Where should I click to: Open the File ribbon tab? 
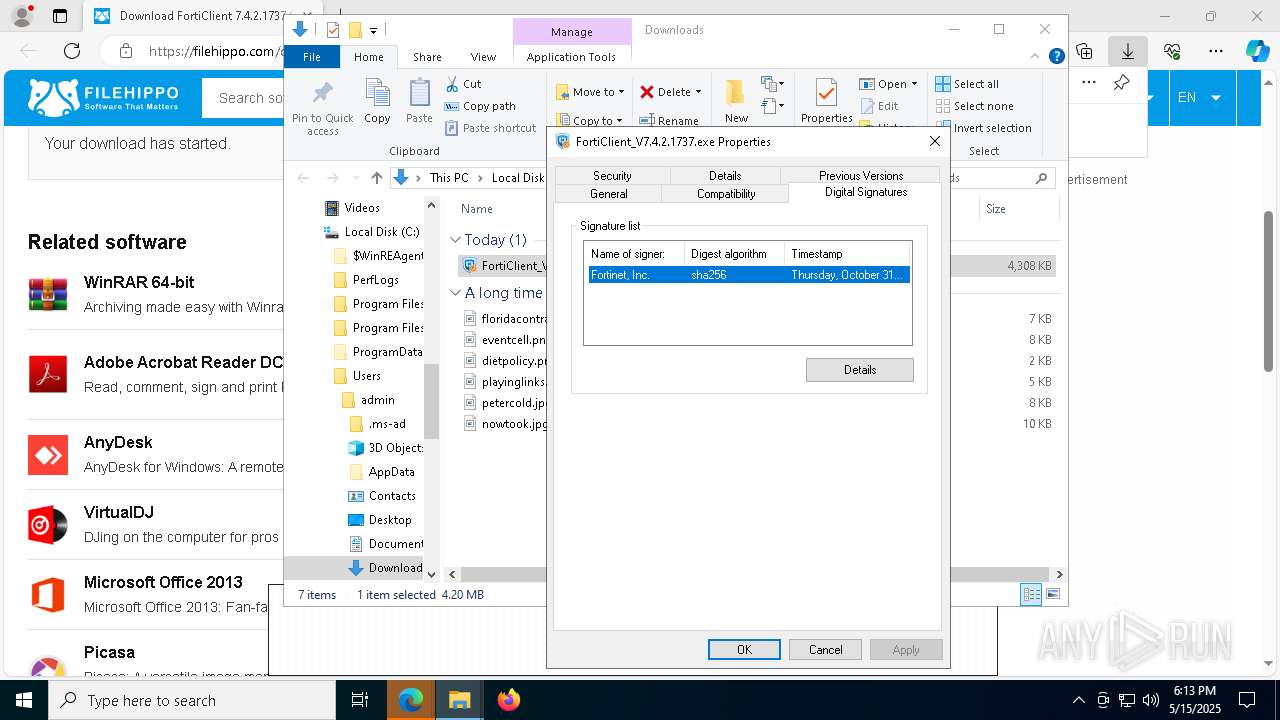coord(312,57)
